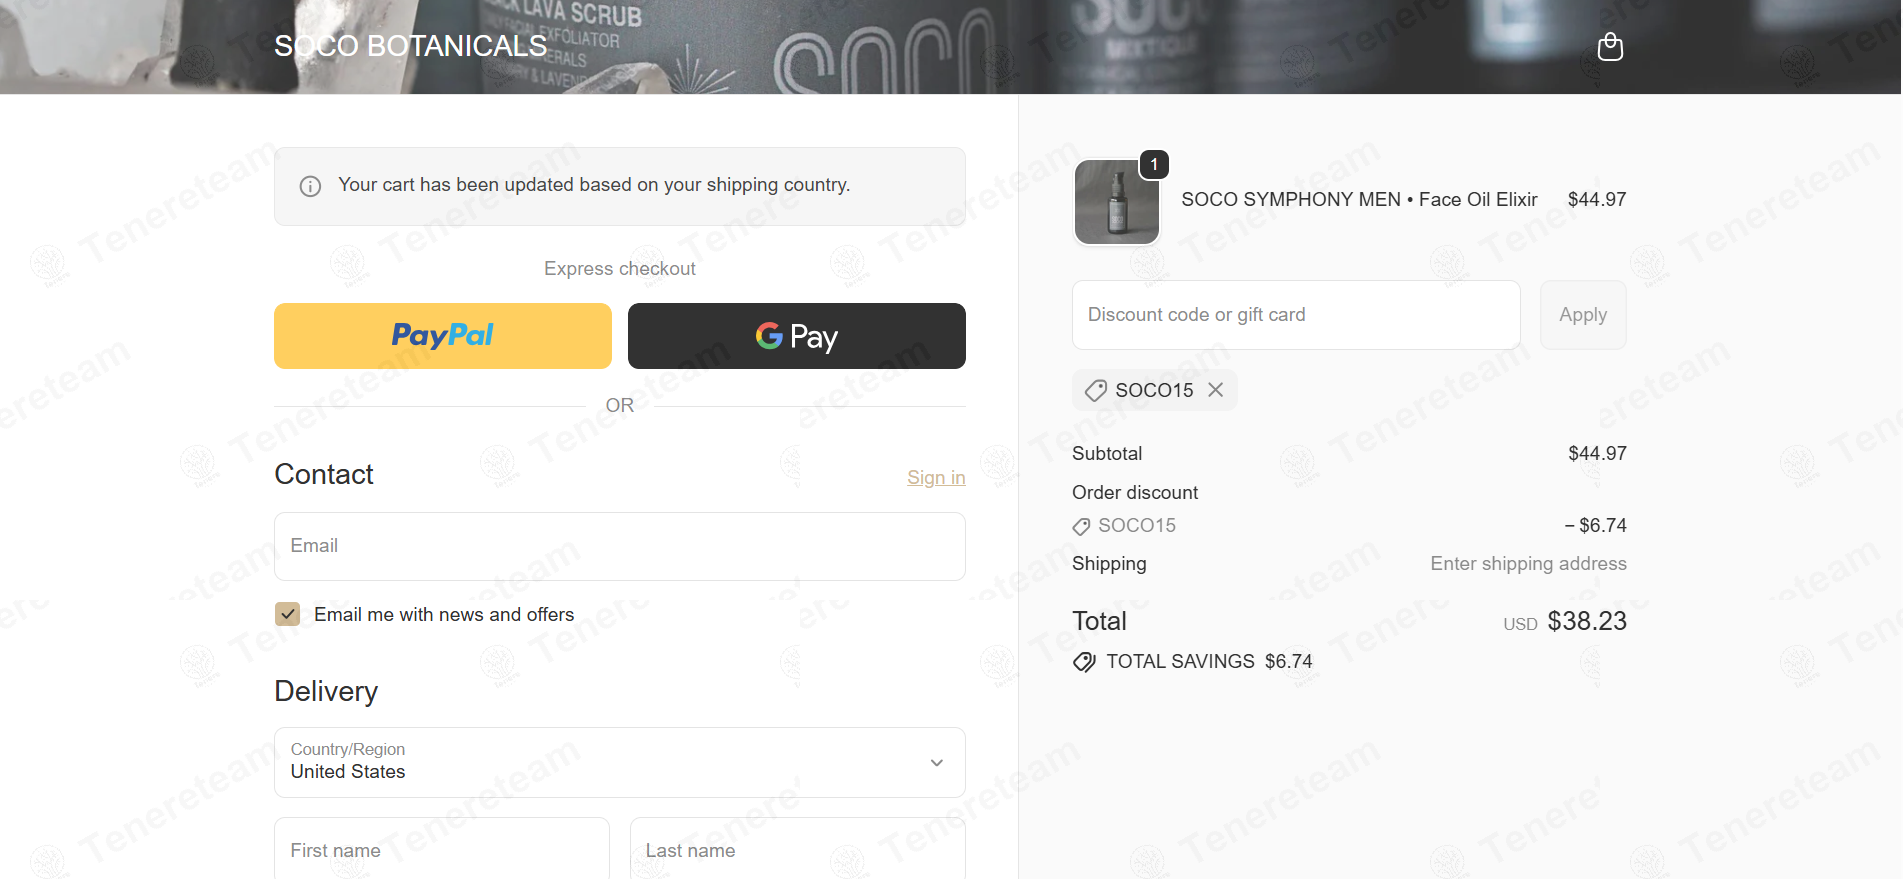
Task: Check out with PayPal express button
Action: pyautogui.click(x=443, y=336)
